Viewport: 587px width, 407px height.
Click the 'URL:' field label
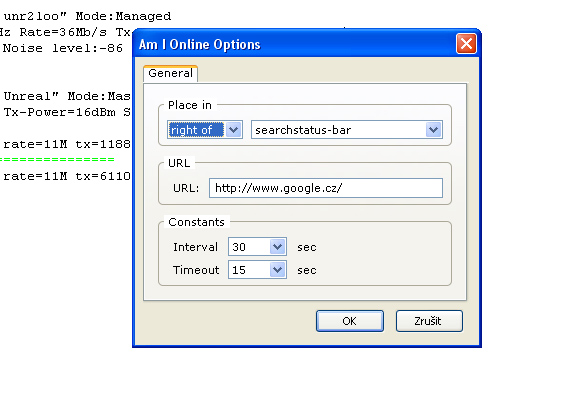point(186,188)
